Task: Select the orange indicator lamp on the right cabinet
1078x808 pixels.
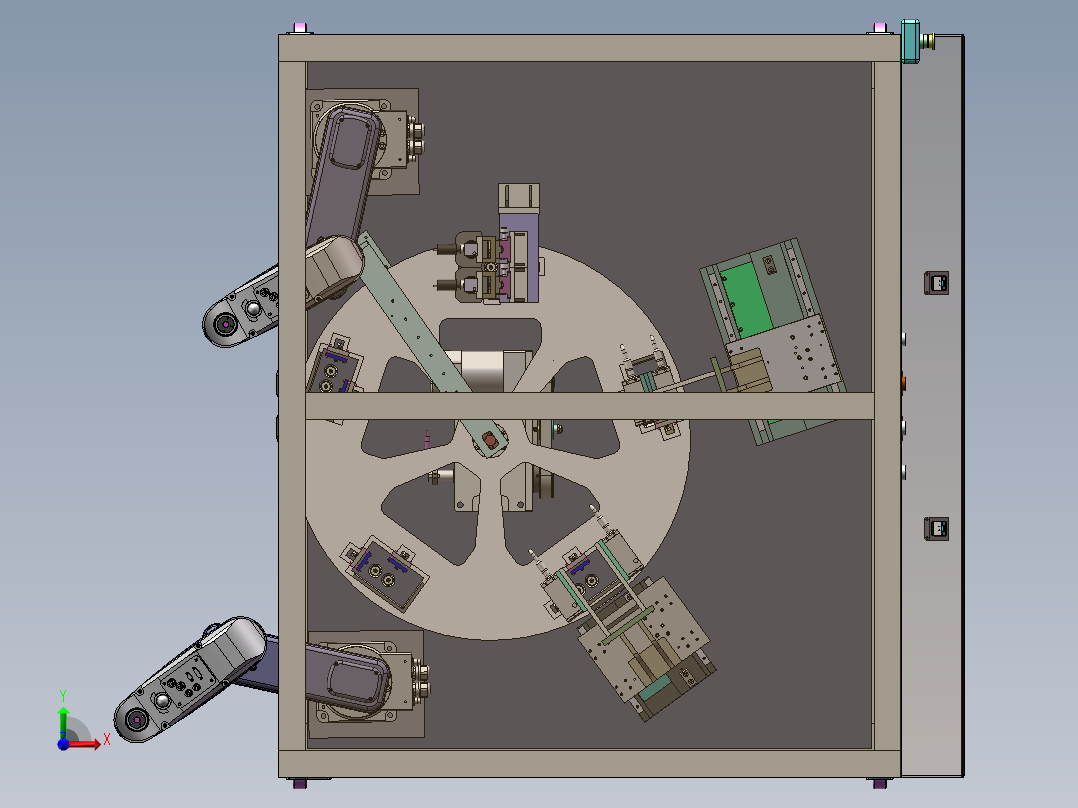Action: pos(903,382)
